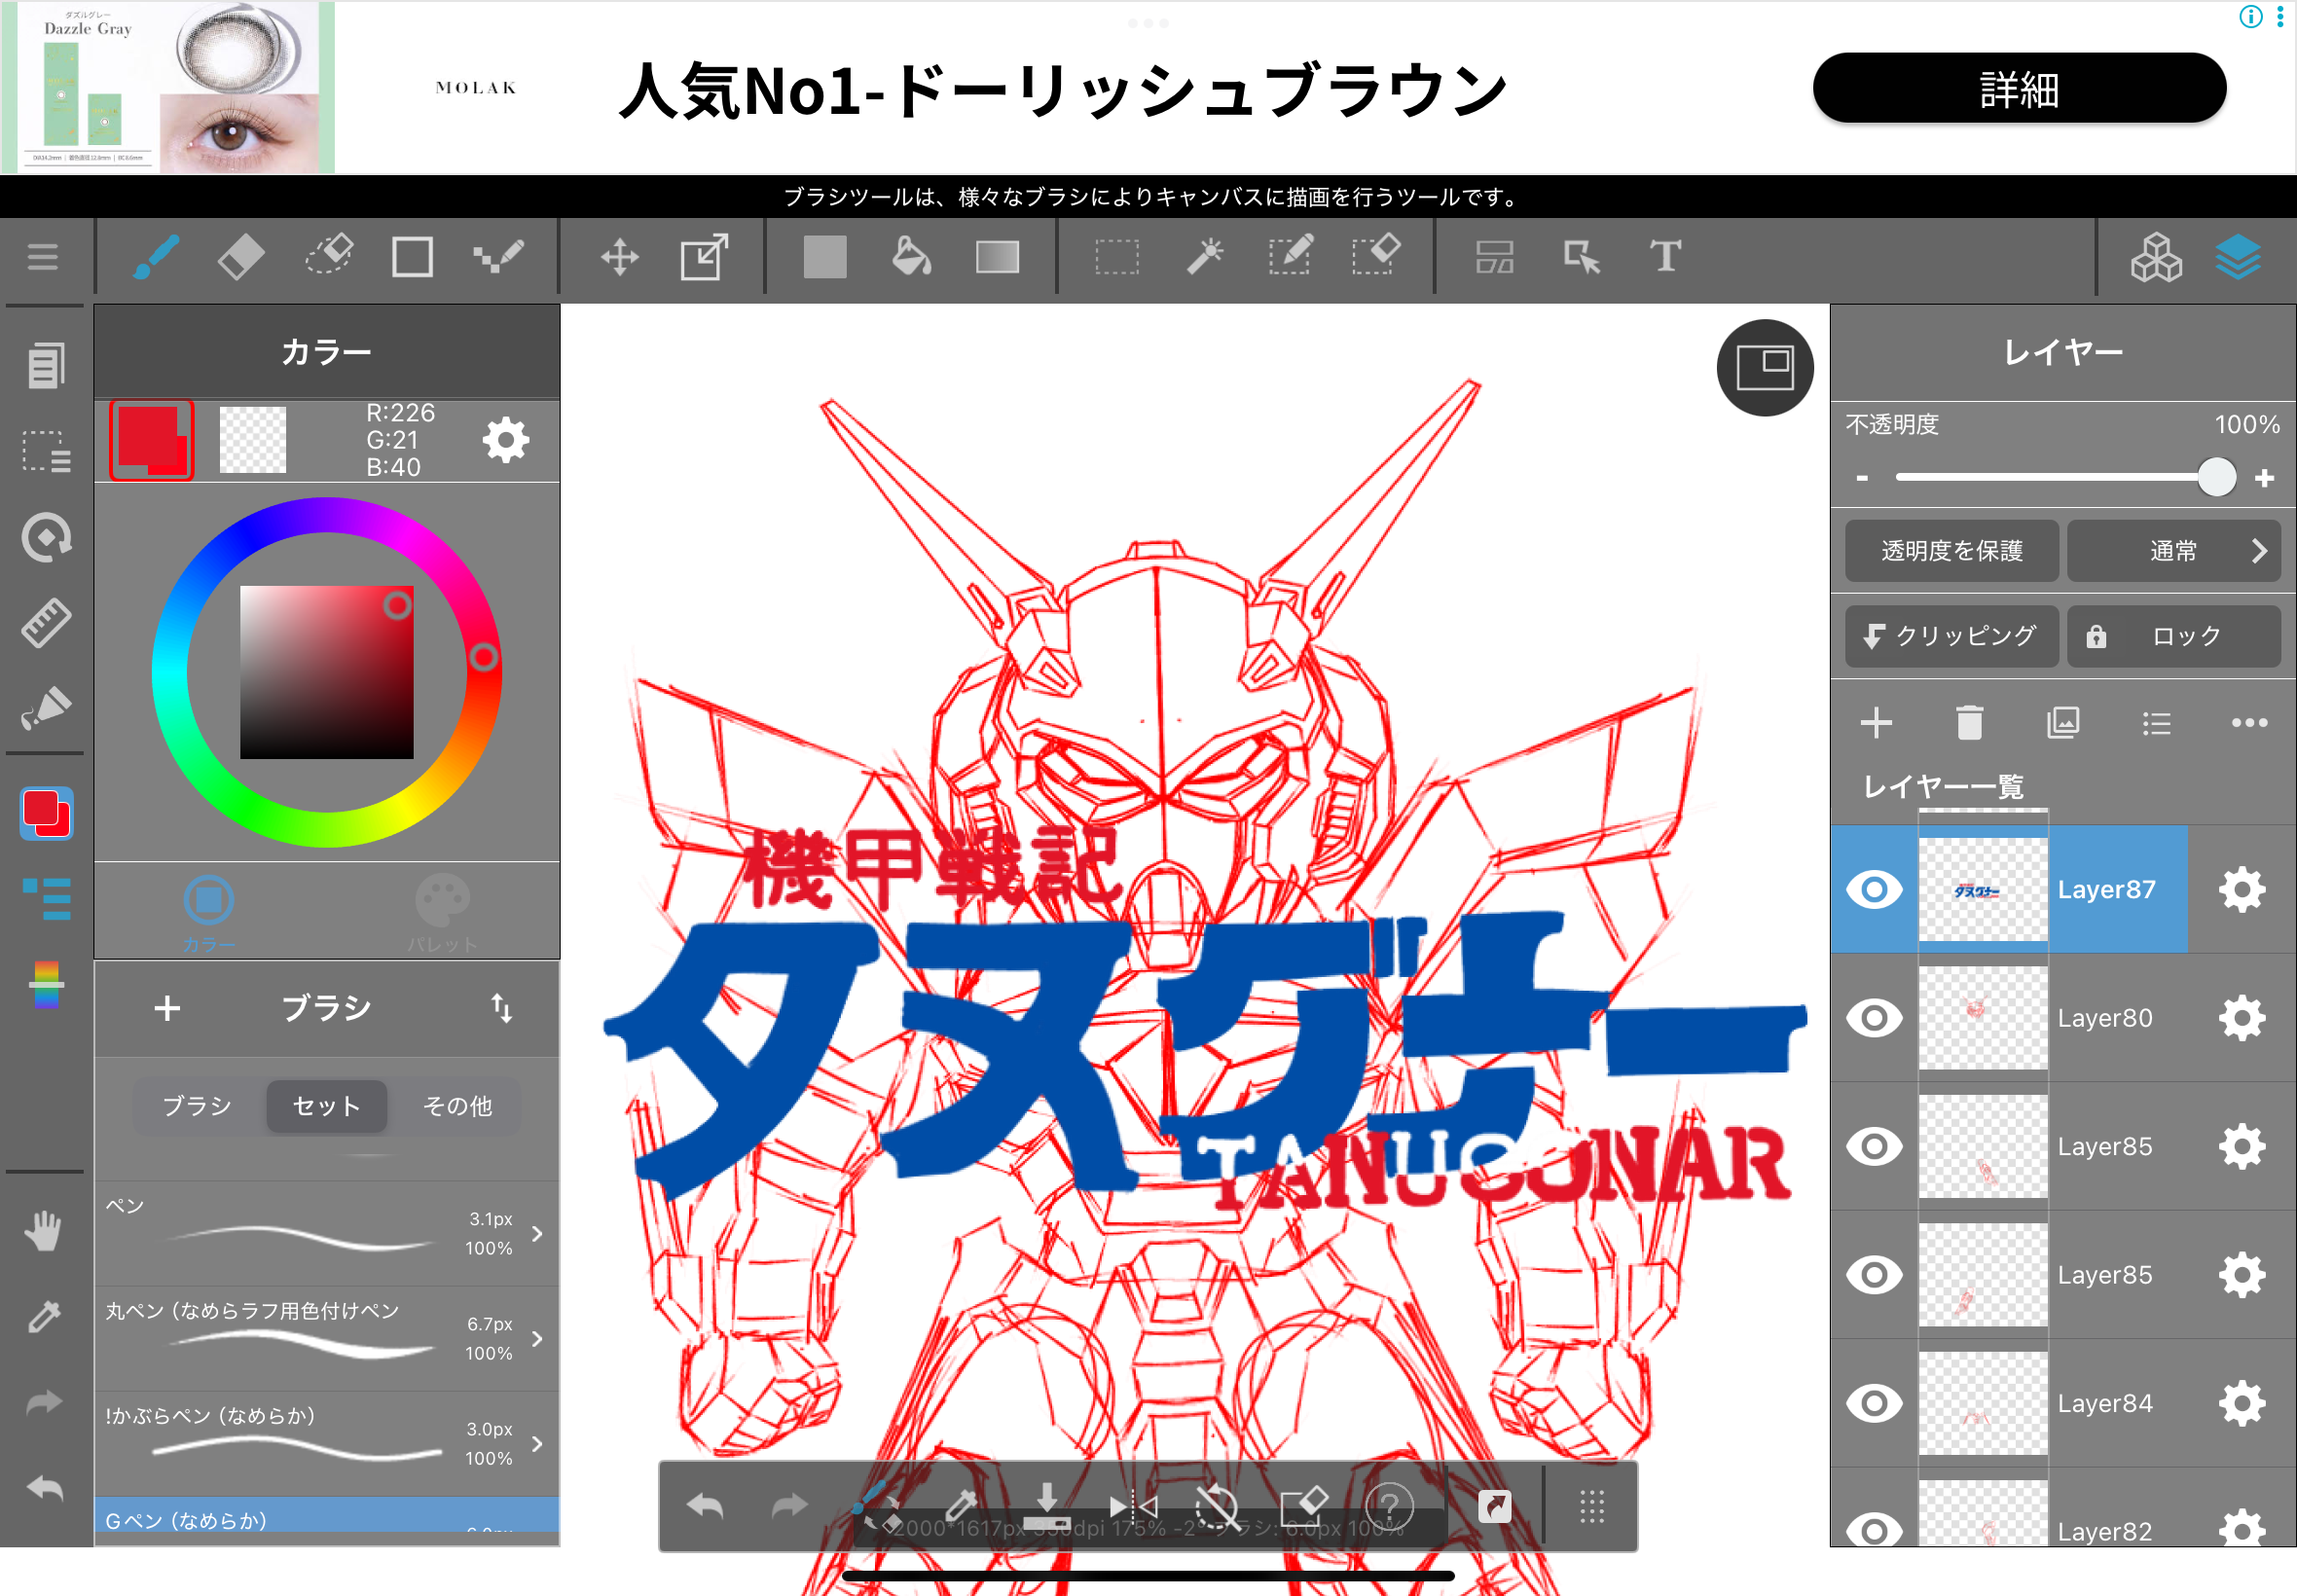Expand the ペン brush settings chevron

pyautogui.click(x=538, y=1234)
